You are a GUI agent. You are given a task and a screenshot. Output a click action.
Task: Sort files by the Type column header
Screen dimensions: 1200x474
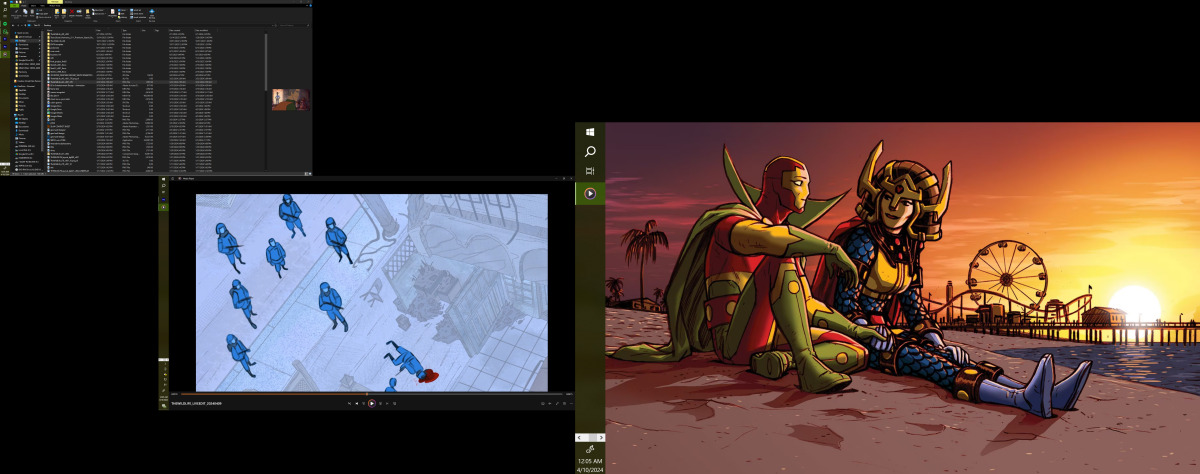125,30
